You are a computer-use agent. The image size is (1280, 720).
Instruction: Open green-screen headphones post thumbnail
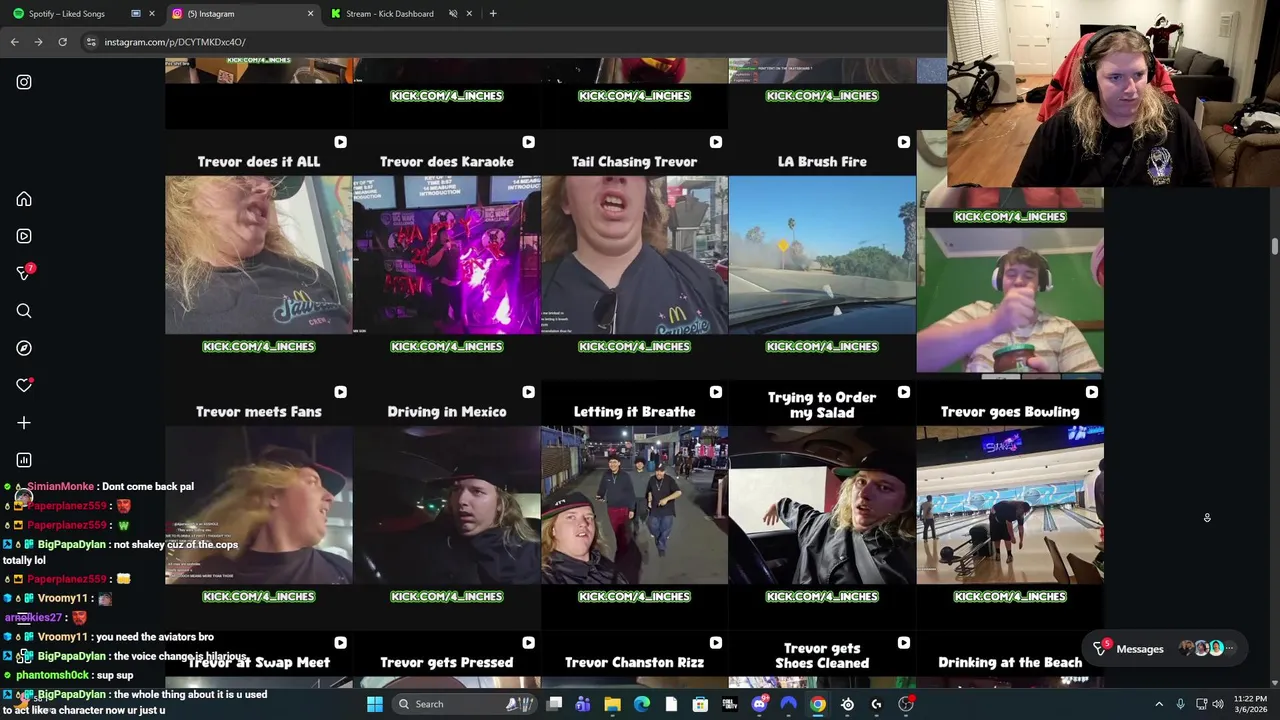coord(1010,300)
